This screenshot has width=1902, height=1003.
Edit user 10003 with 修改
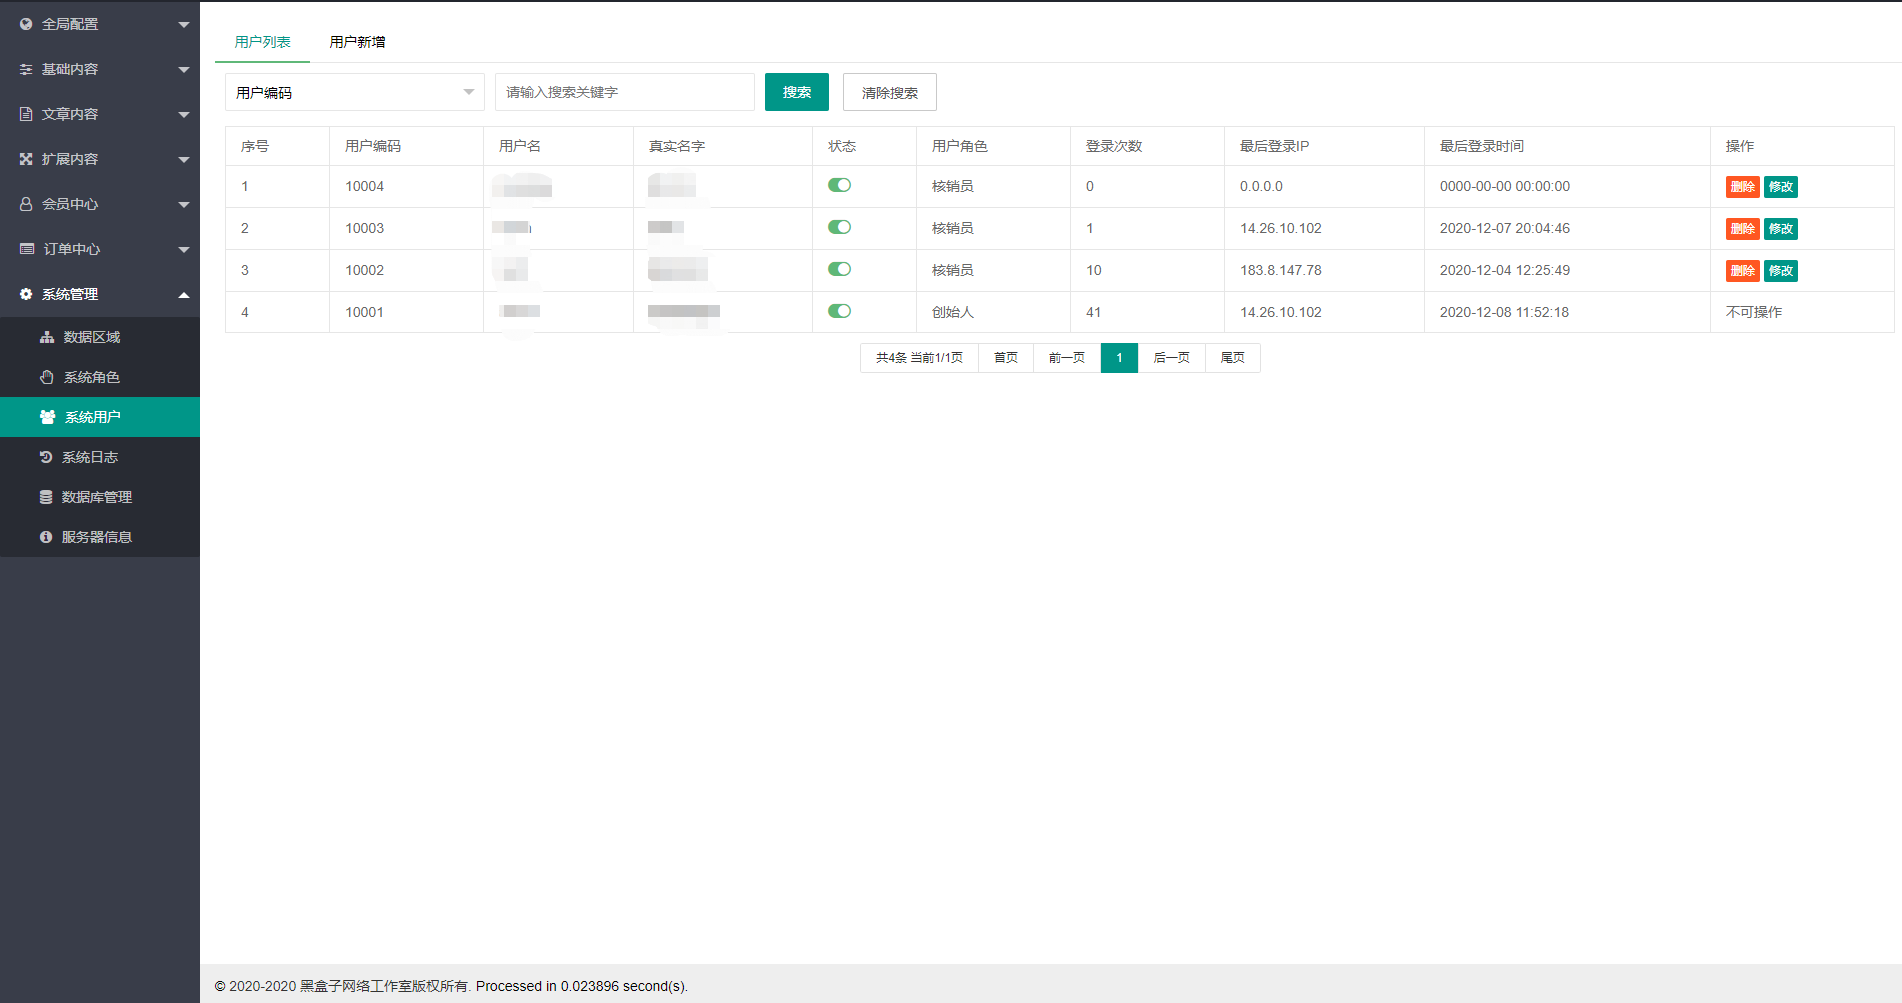[1781, 229]
